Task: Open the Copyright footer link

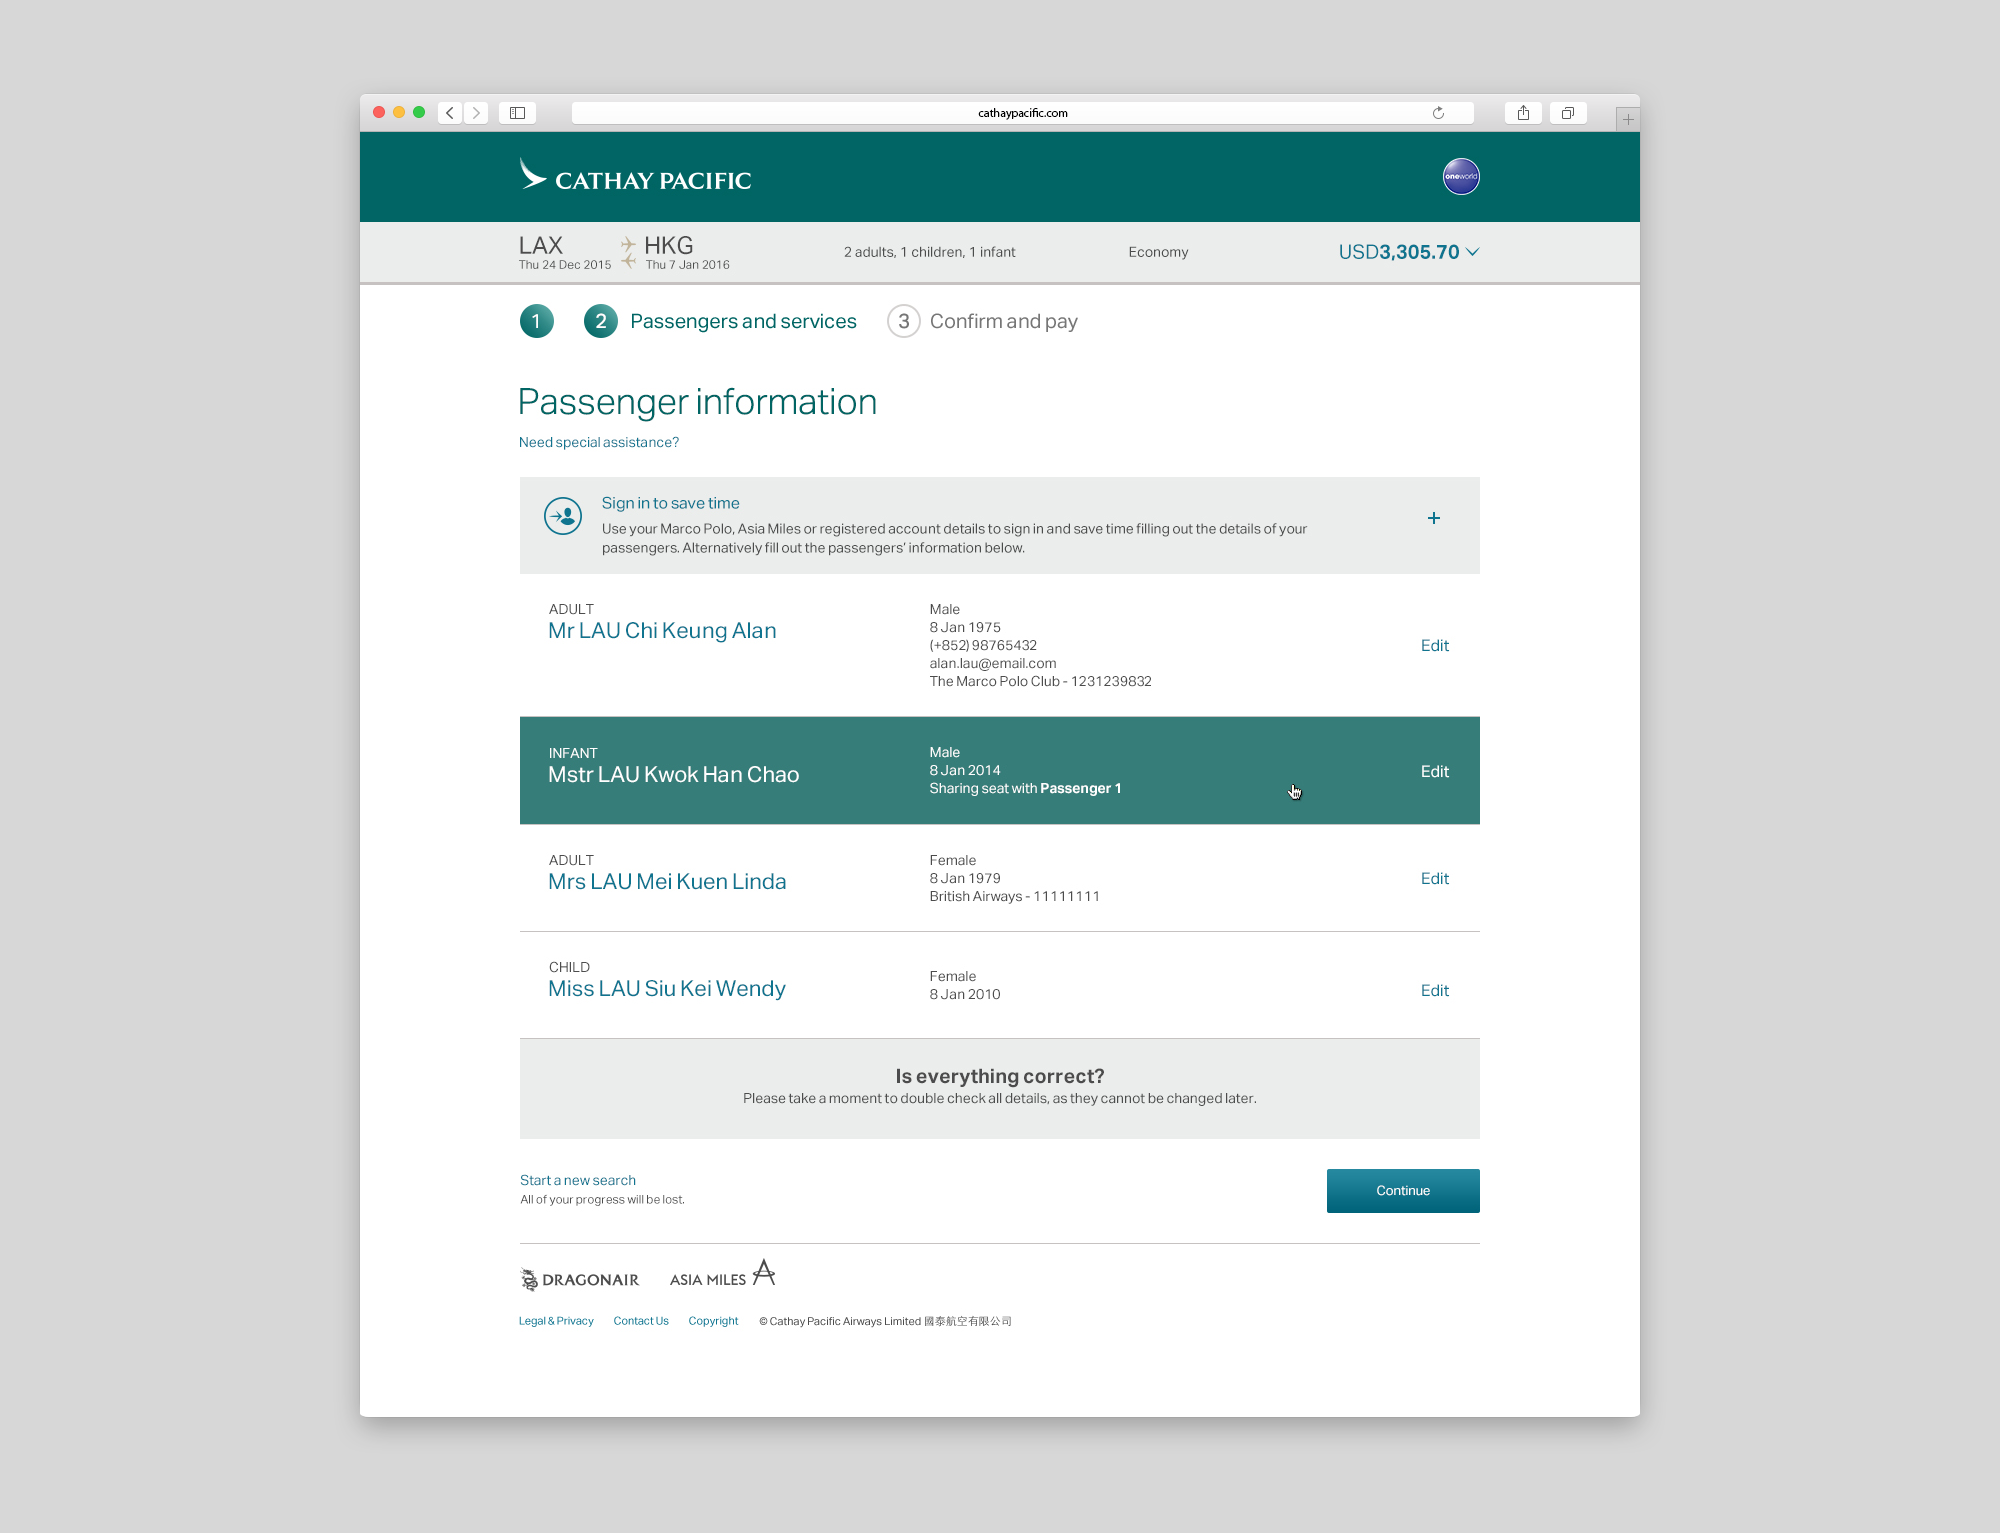Action: pyautogui.click(x=713, y=1321)
